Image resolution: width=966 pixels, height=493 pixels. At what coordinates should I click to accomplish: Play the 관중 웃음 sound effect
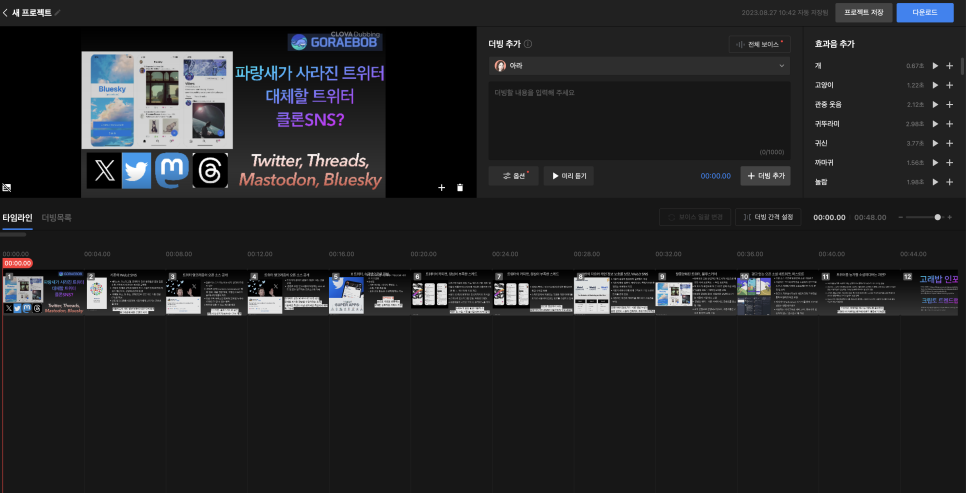[x=935, y=104]
